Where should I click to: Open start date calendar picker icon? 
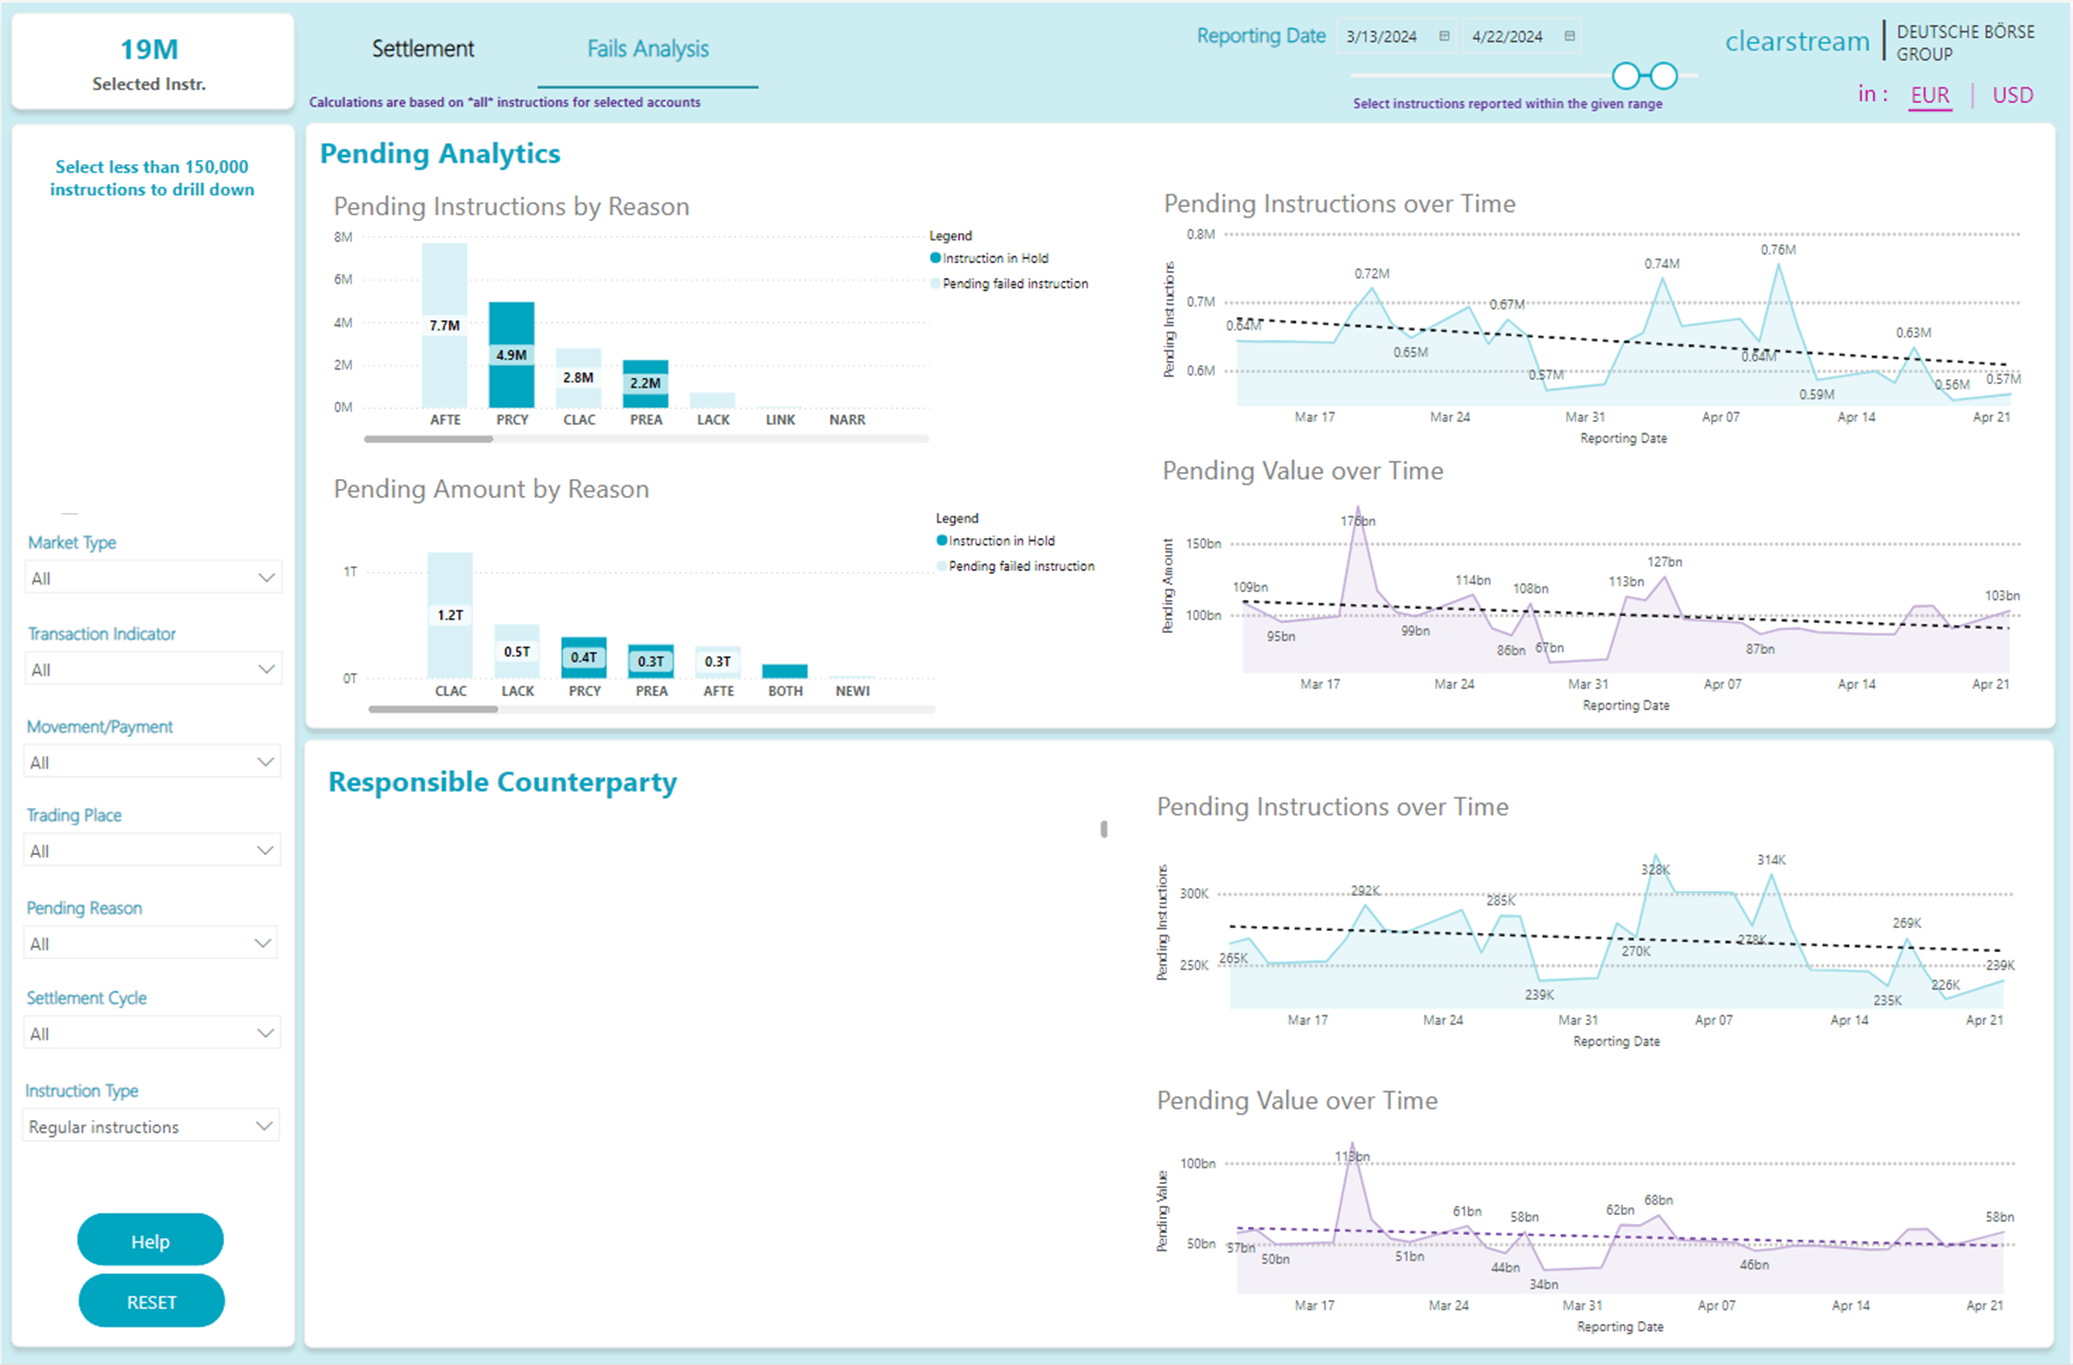tap(1444, 36)
